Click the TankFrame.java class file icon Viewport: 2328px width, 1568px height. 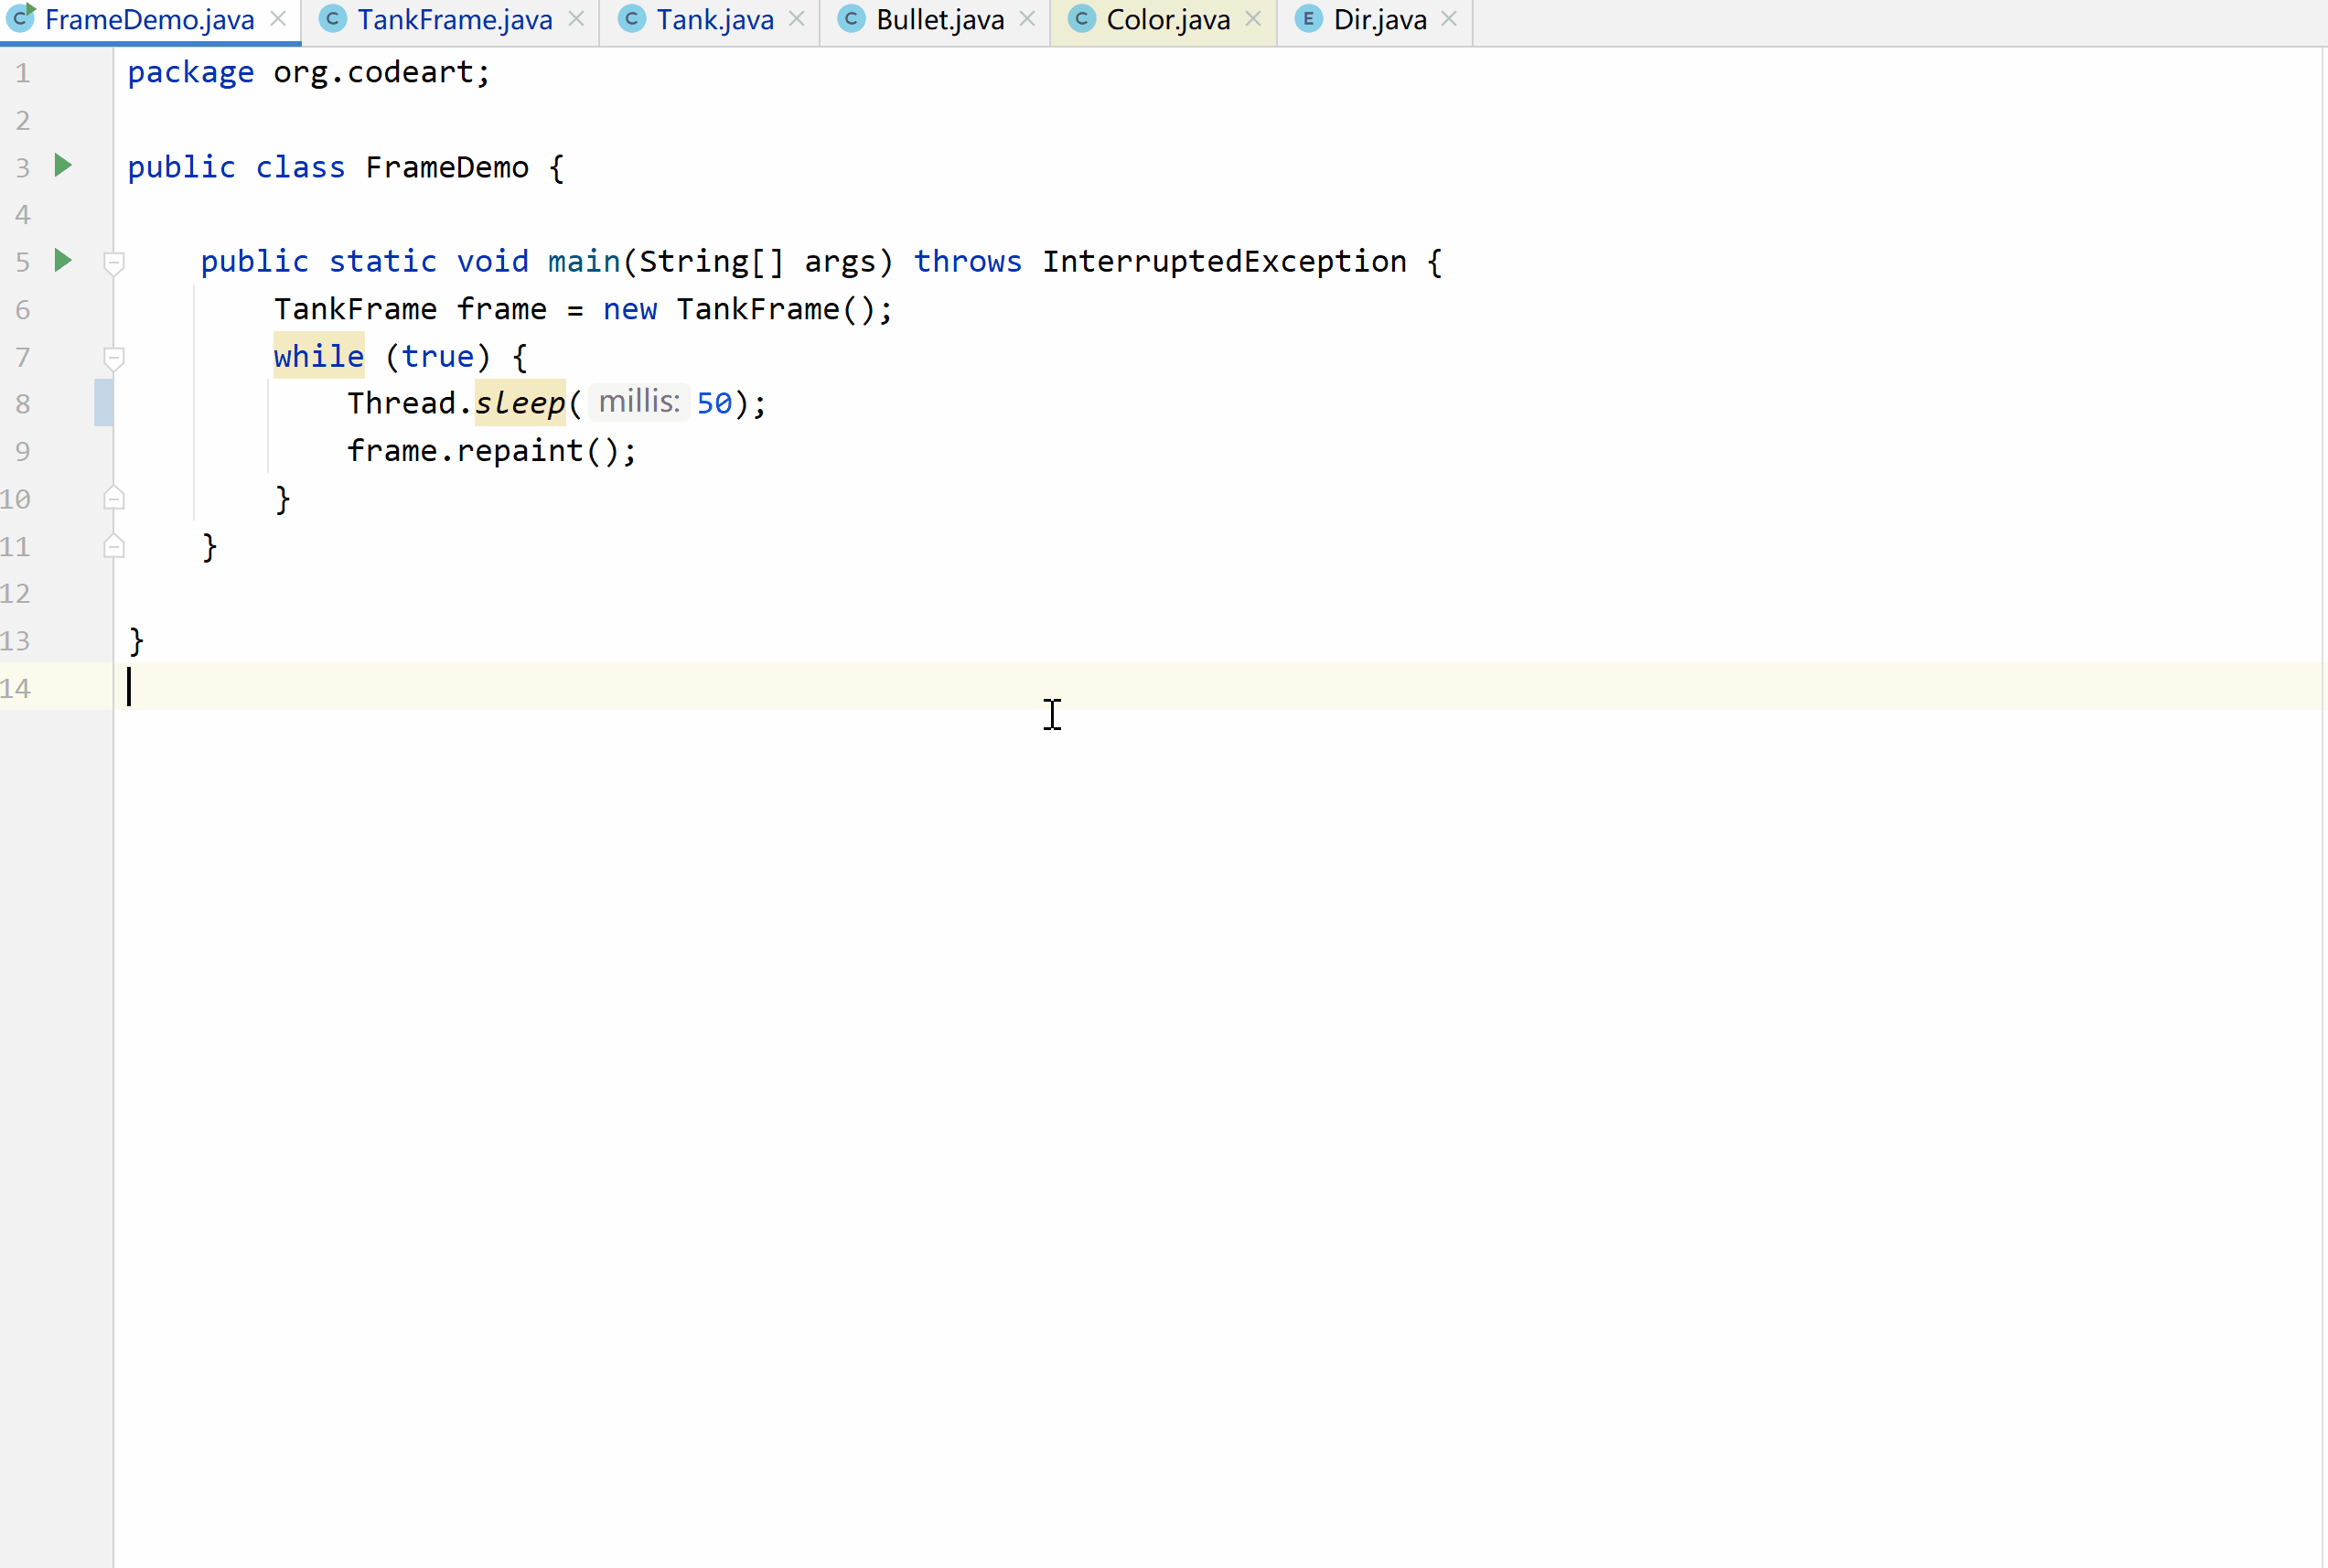click(332, 19)
